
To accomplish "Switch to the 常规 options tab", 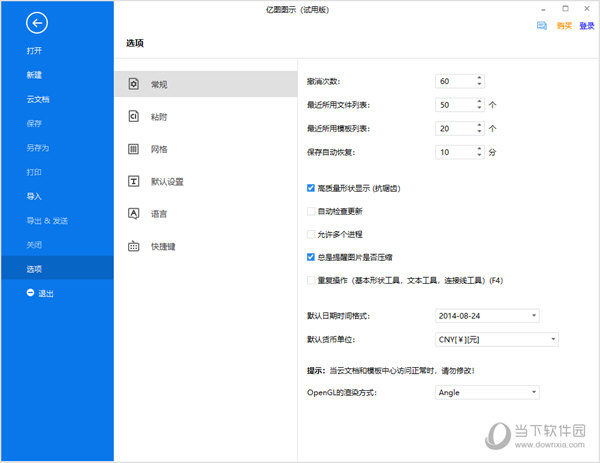I will [206, 84].
